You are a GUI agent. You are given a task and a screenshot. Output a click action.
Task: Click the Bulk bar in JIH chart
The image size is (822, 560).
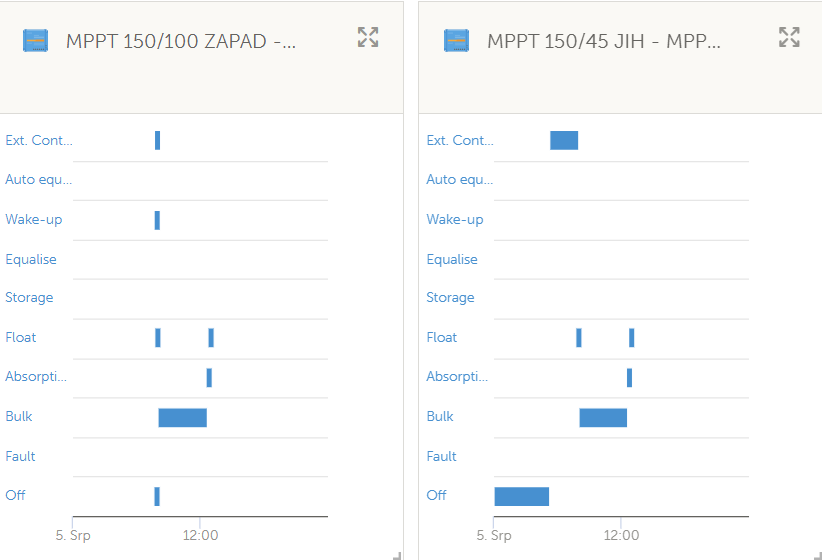click(x=603, y=418)
